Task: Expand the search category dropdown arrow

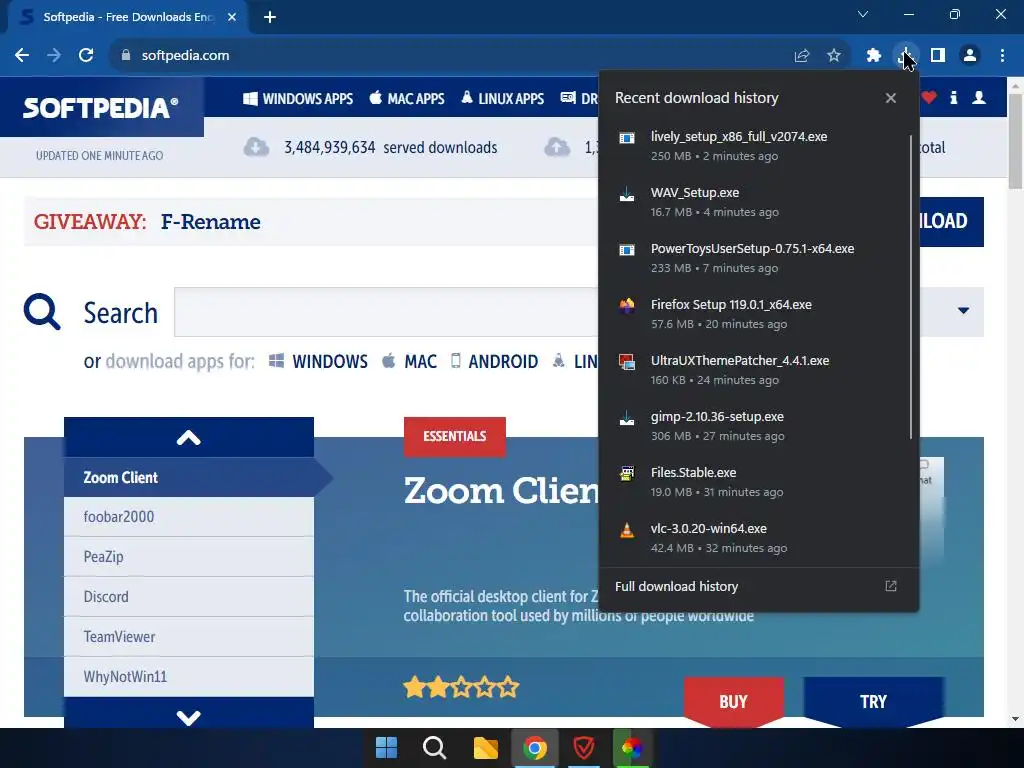Action: click(963, 311)
